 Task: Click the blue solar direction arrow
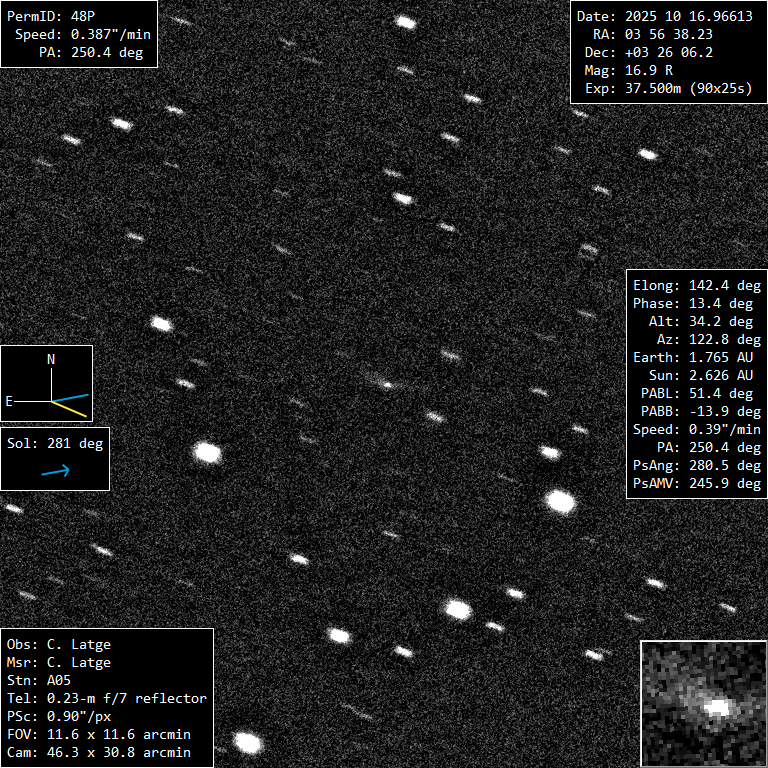coord(55,470)
